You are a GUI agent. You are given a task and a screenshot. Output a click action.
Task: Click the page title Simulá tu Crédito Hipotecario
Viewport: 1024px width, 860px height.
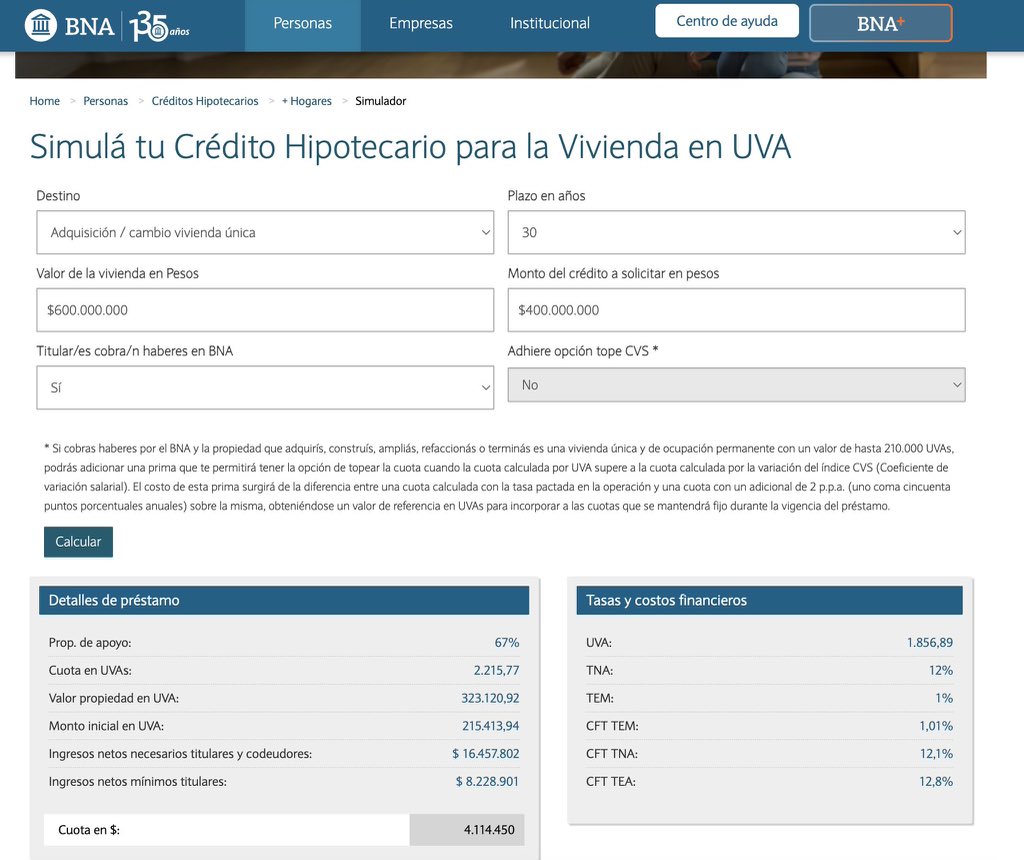click(410, 146)
